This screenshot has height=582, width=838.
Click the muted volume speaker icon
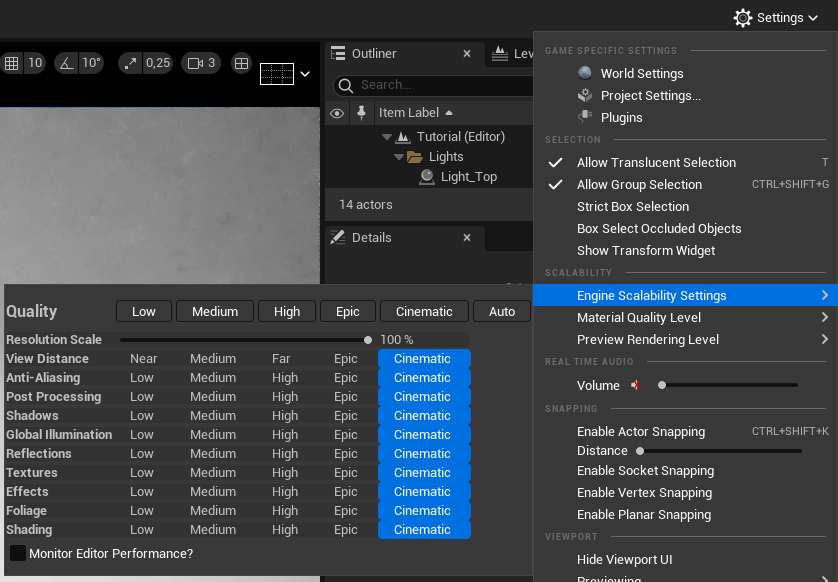pyautogui.click(x=635, y=385)
